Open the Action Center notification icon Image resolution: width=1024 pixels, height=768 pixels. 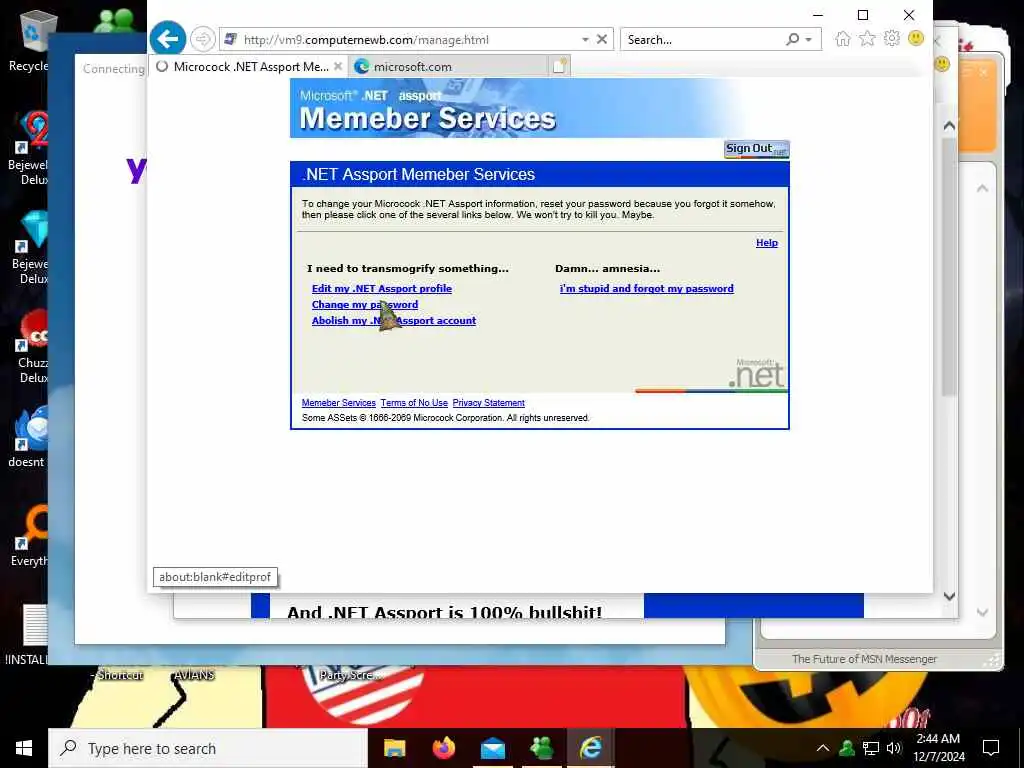click(x=991, y=748)
